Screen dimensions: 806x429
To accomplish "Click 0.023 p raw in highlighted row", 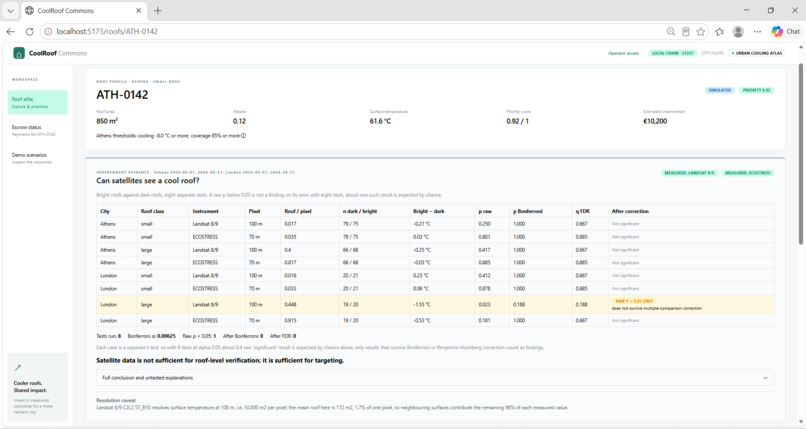I will [484, 305].
